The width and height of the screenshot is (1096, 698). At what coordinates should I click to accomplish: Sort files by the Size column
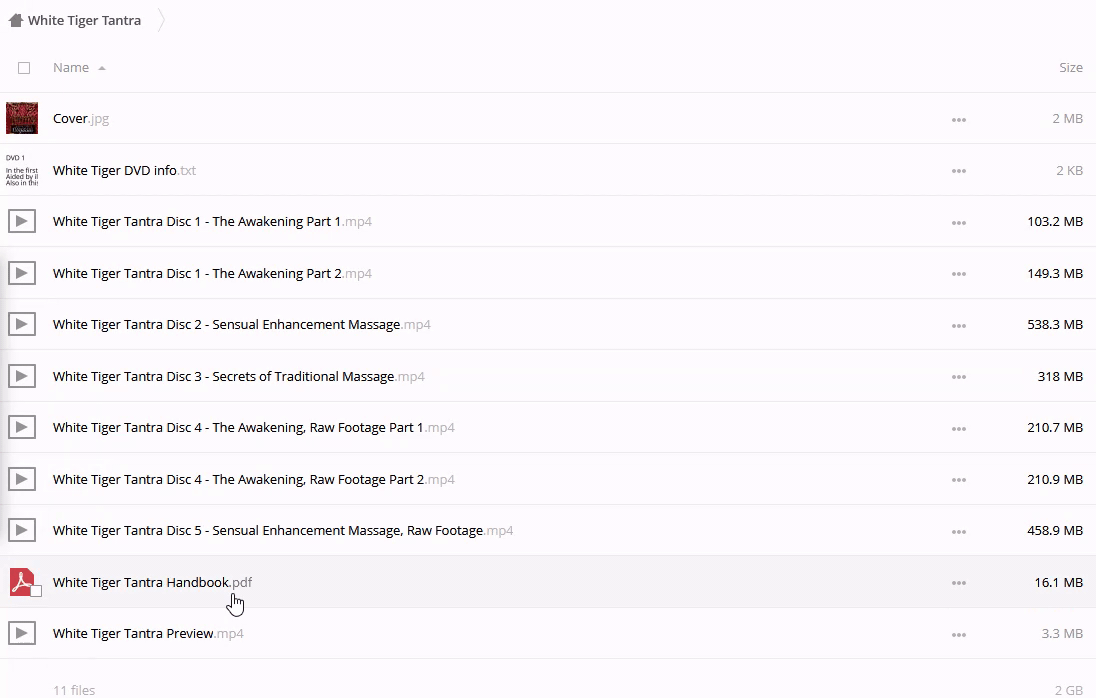1070,68
